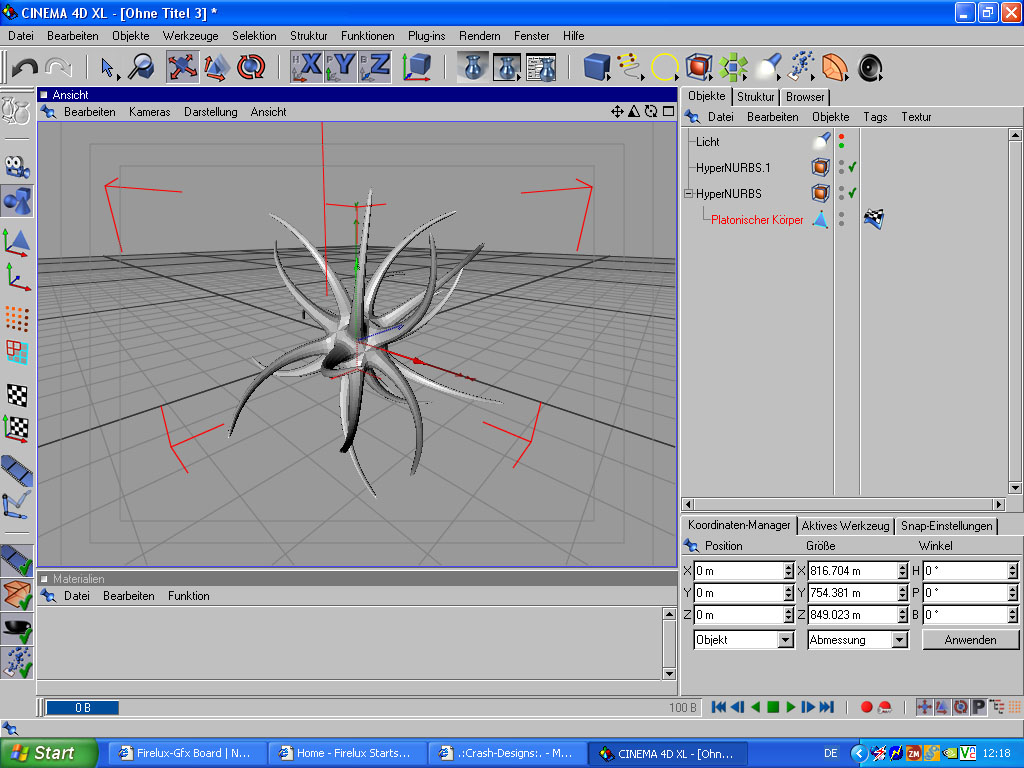
Task: Click the Undo arrow in the toolbar
Action: [25, 67]
